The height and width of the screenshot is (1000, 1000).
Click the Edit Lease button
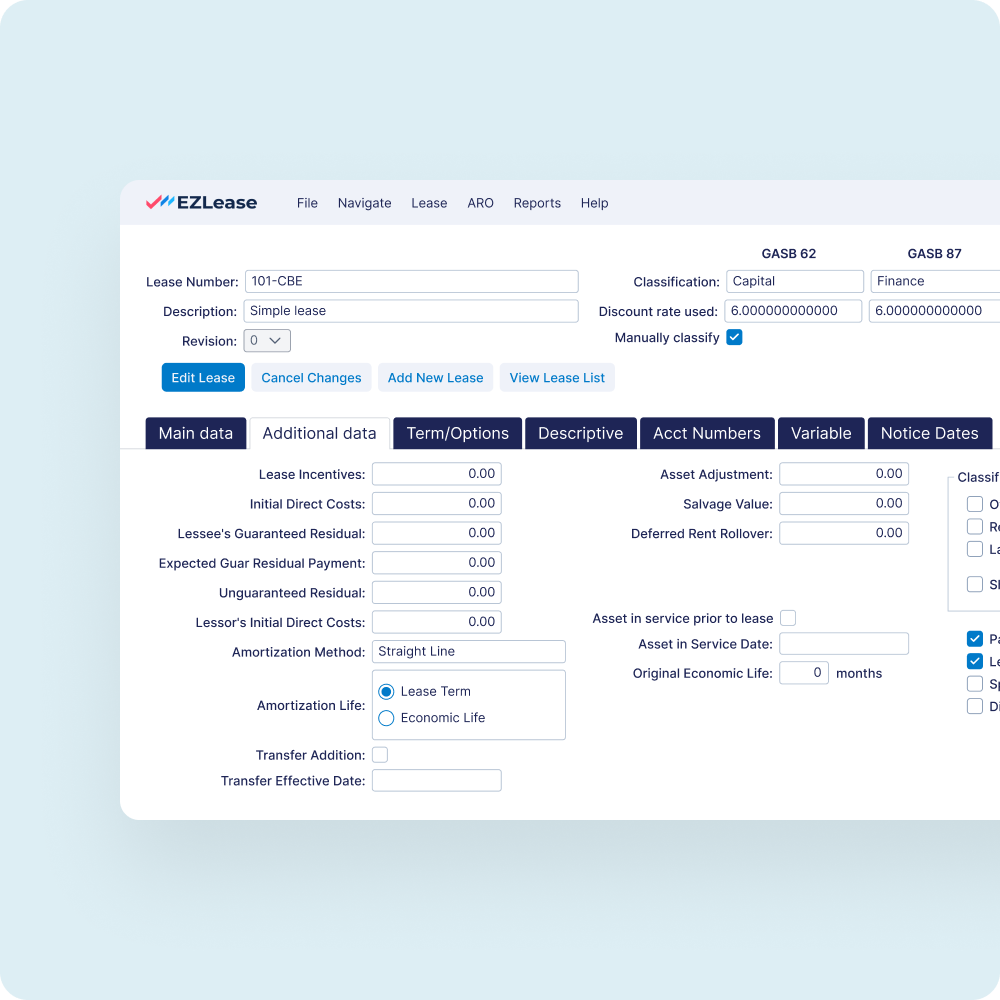(x=203, y=377)
